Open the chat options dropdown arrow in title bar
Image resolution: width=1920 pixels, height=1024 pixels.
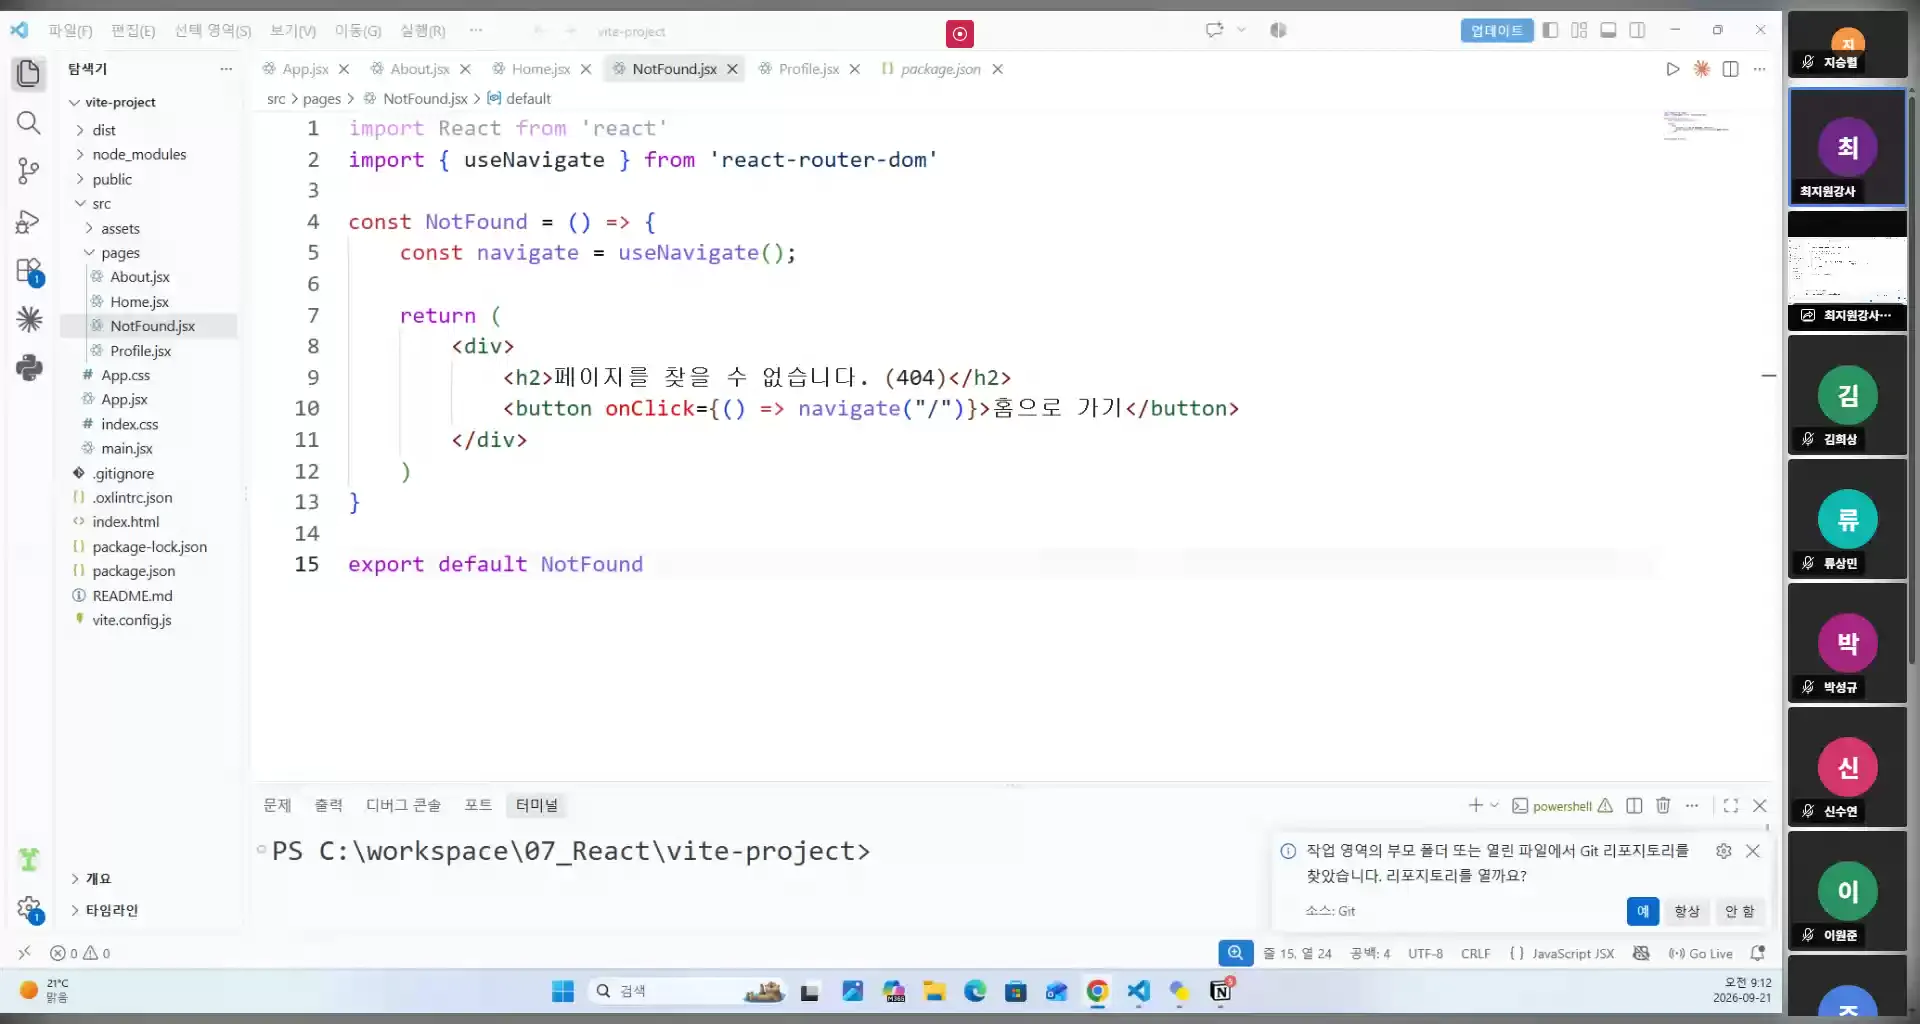[x=1241, y=30]
